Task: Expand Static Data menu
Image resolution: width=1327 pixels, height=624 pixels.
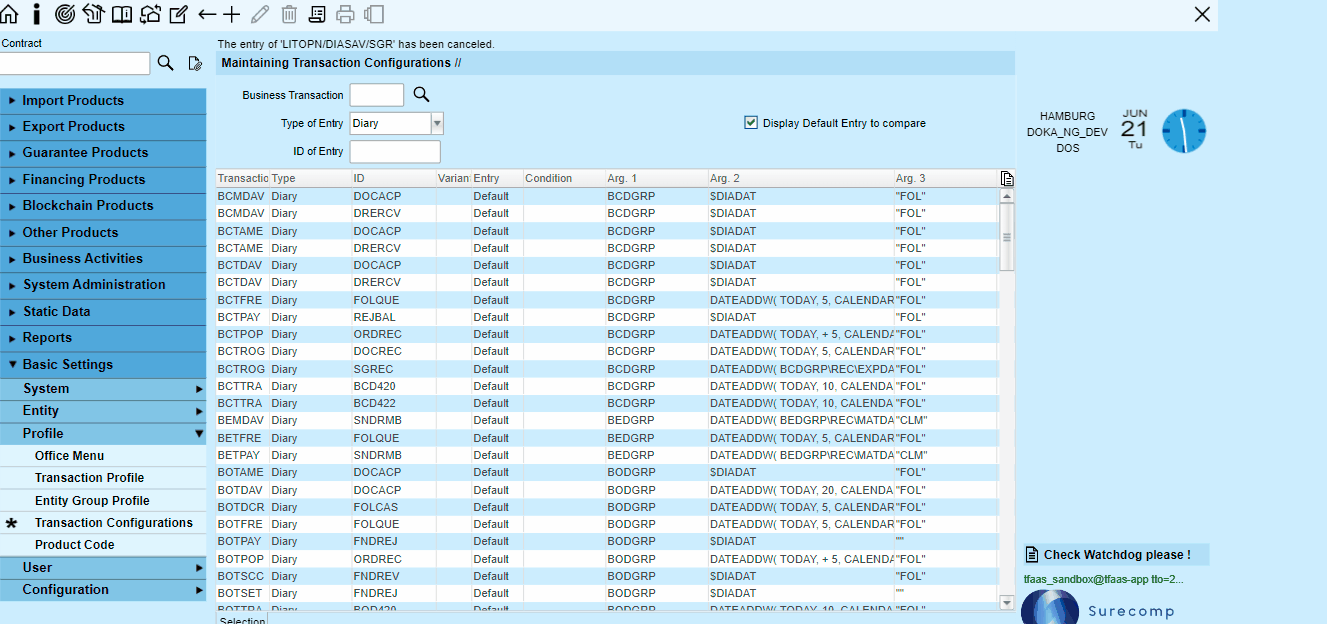Action: pyautogui.click(x=103, y=311)
